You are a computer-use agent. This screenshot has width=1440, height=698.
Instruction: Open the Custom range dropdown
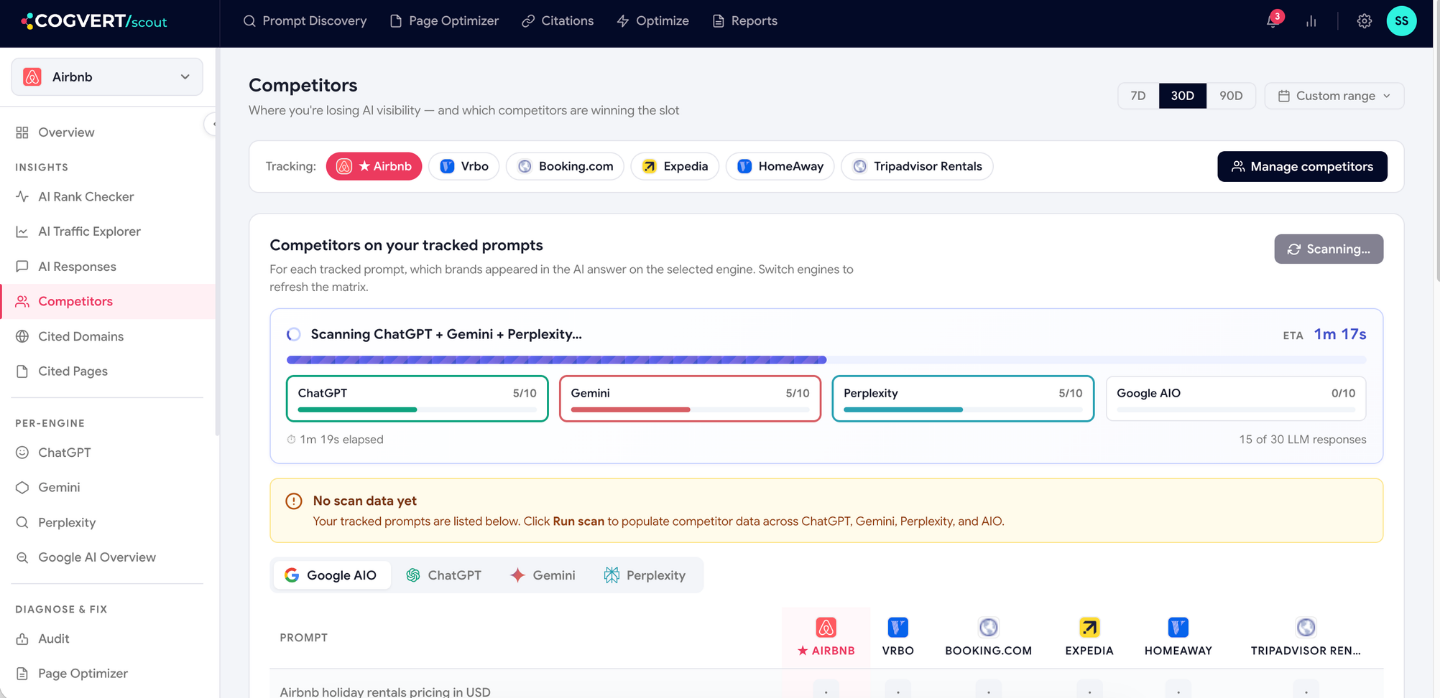[1334, 96]
